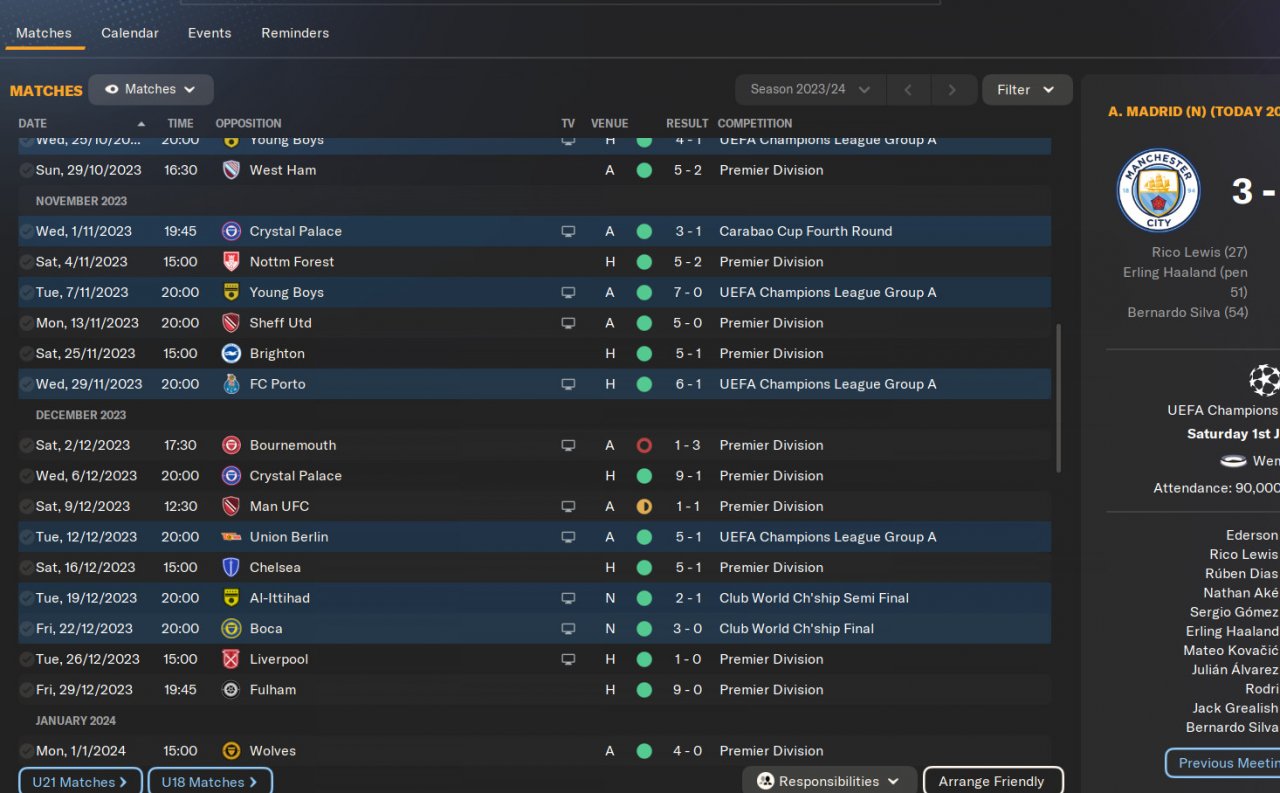
Task: Click the orange draw indicator for Man UFC
Action: tap(644, 506)
